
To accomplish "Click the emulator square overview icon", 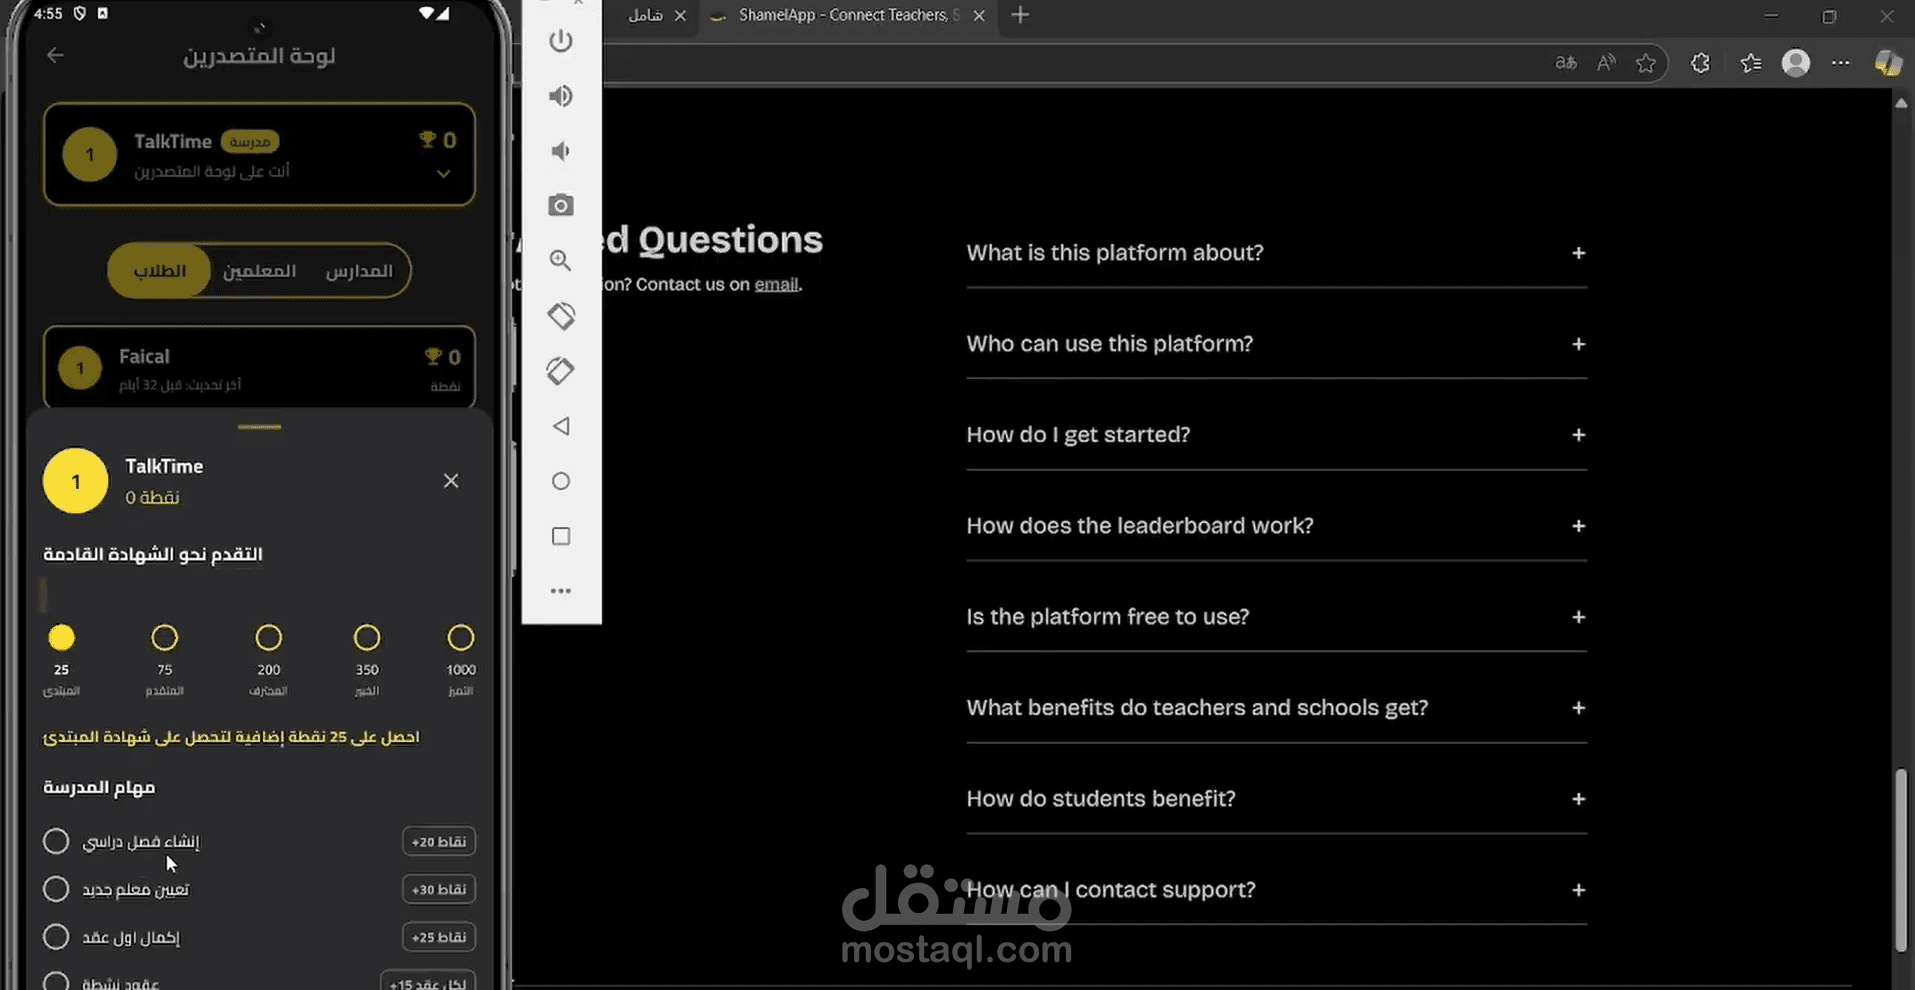I will [x=561, y=536].
